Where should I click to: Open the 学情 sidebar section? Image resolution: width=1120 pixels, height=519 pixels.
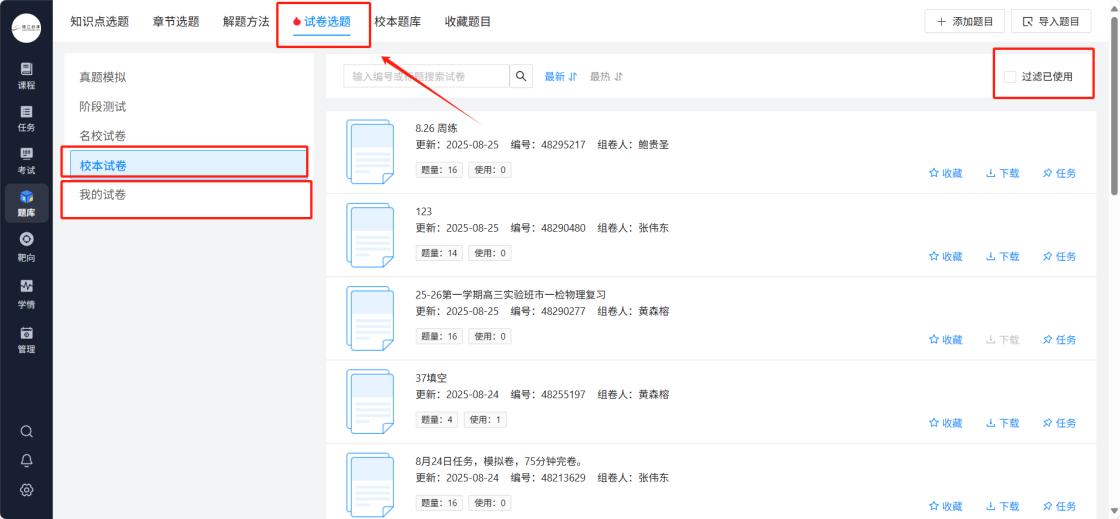[26, 294]
